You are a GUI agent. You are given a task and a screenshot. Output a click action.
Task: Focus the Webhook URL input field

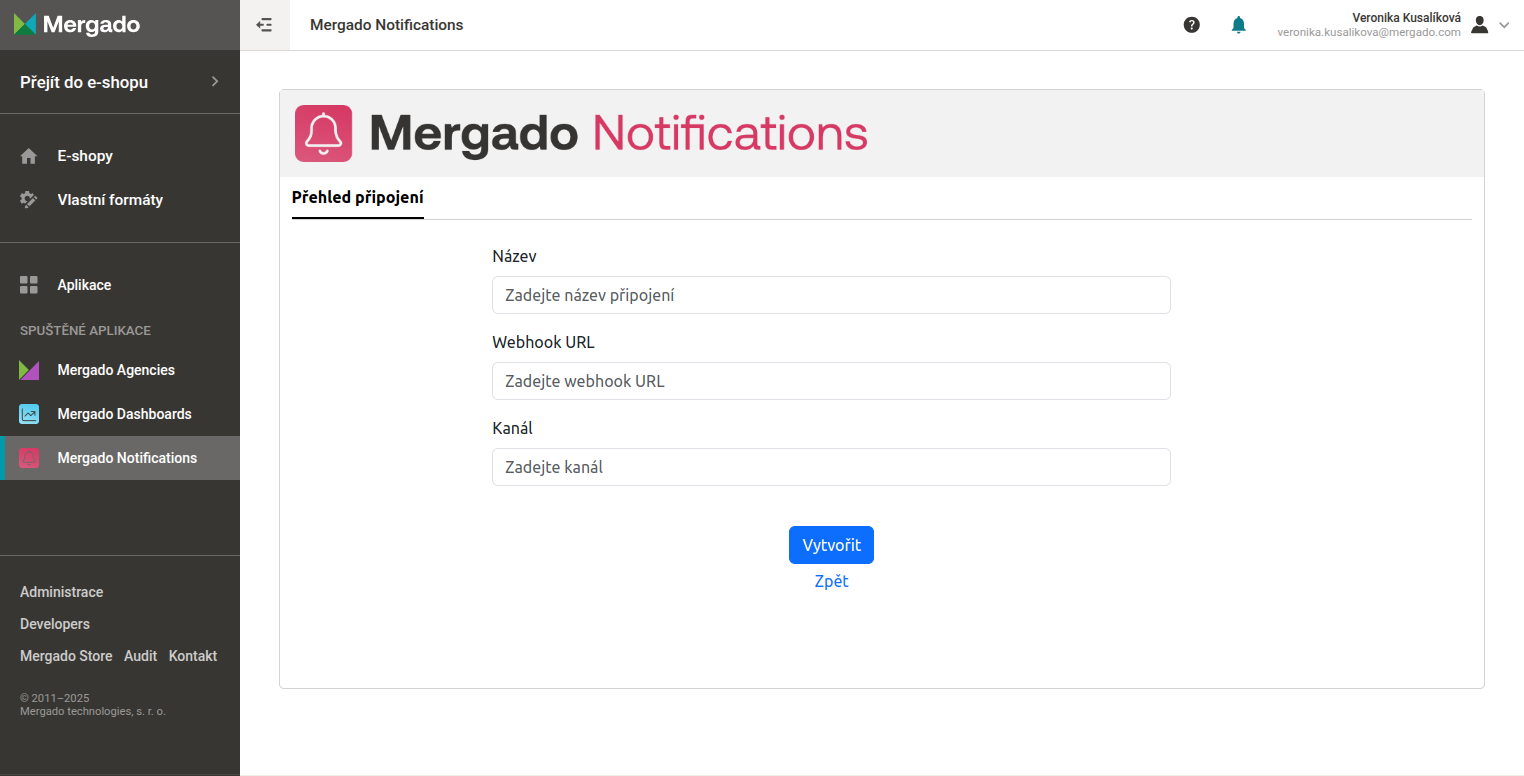(x=831, y=381)
